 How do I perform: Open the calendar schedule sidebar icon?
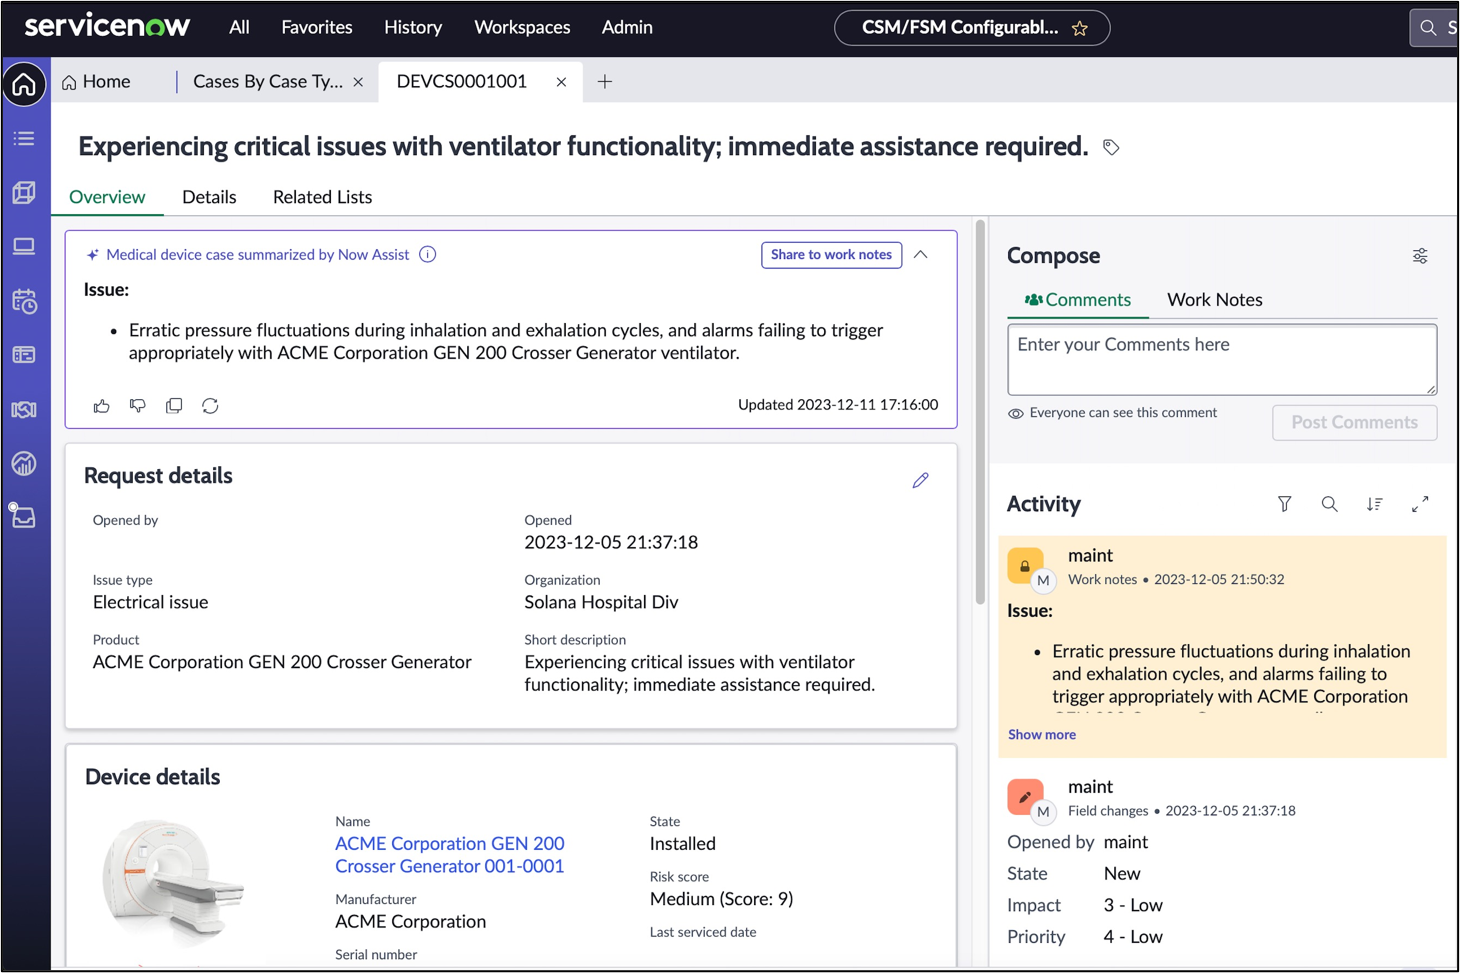(x=24, y=301)
